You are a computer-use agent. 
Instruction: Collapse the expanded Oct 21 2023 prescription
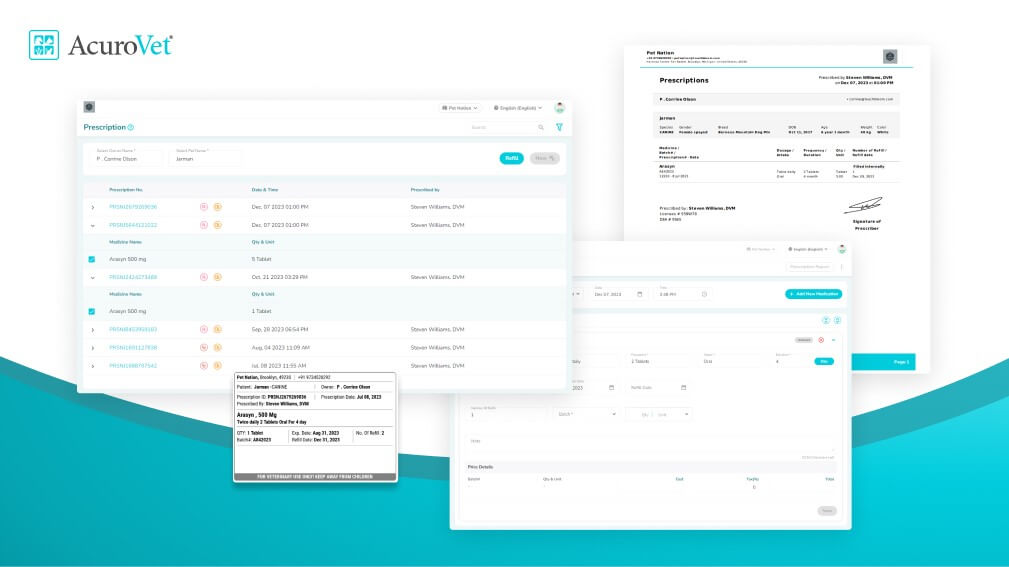point(92,277)
